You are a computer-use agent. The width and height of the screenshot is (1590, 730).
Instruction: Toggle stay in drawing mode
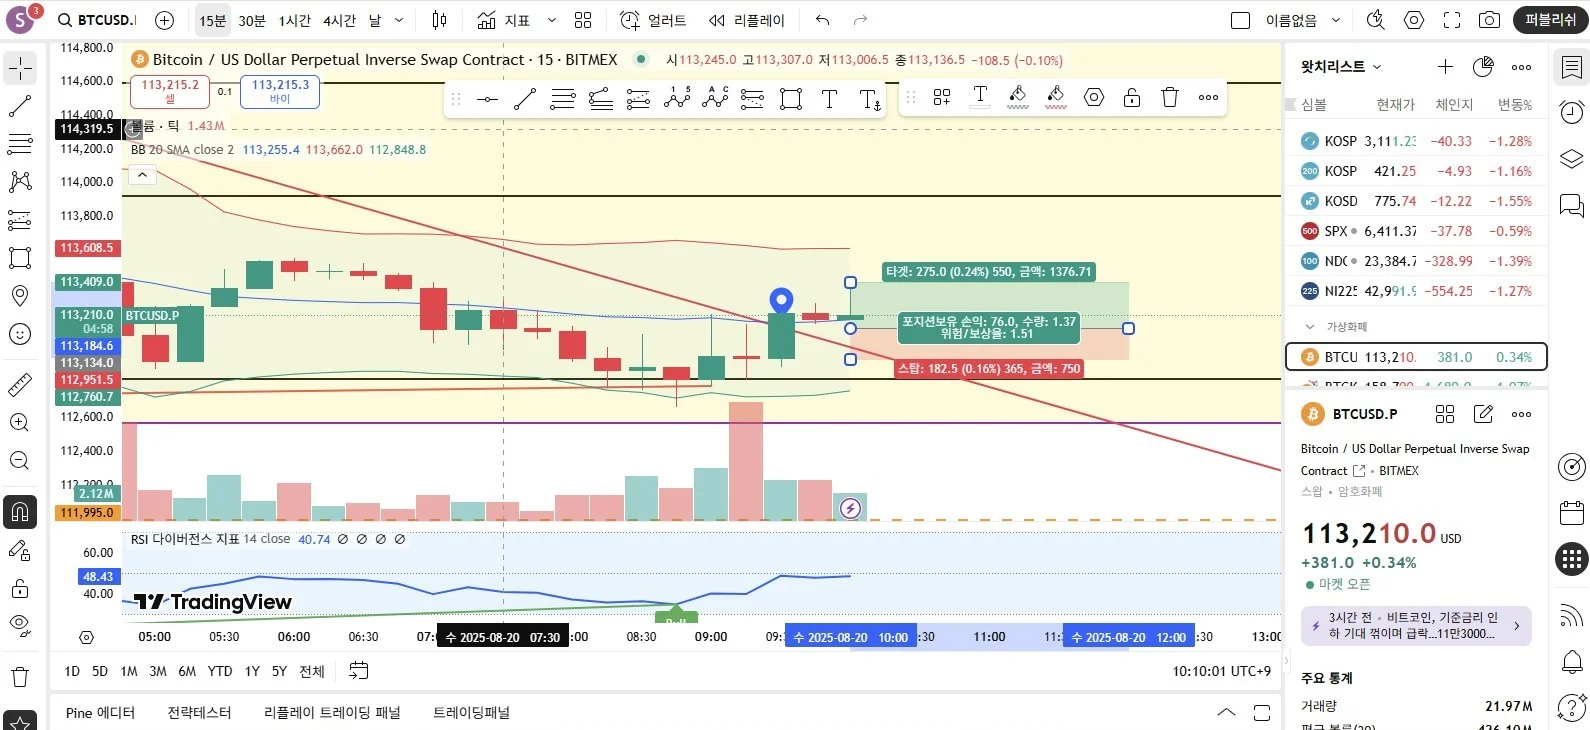tap(20, 550)
